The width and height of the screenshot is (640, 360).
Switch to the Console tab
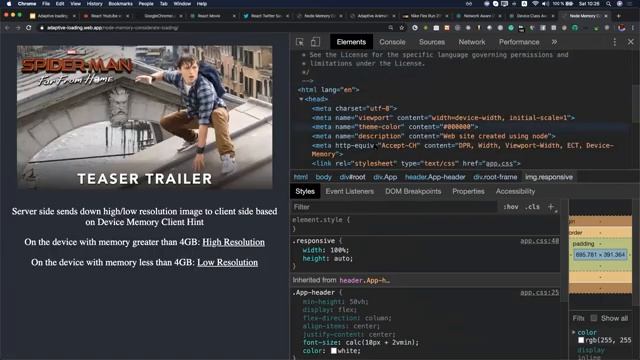point(392,42)
